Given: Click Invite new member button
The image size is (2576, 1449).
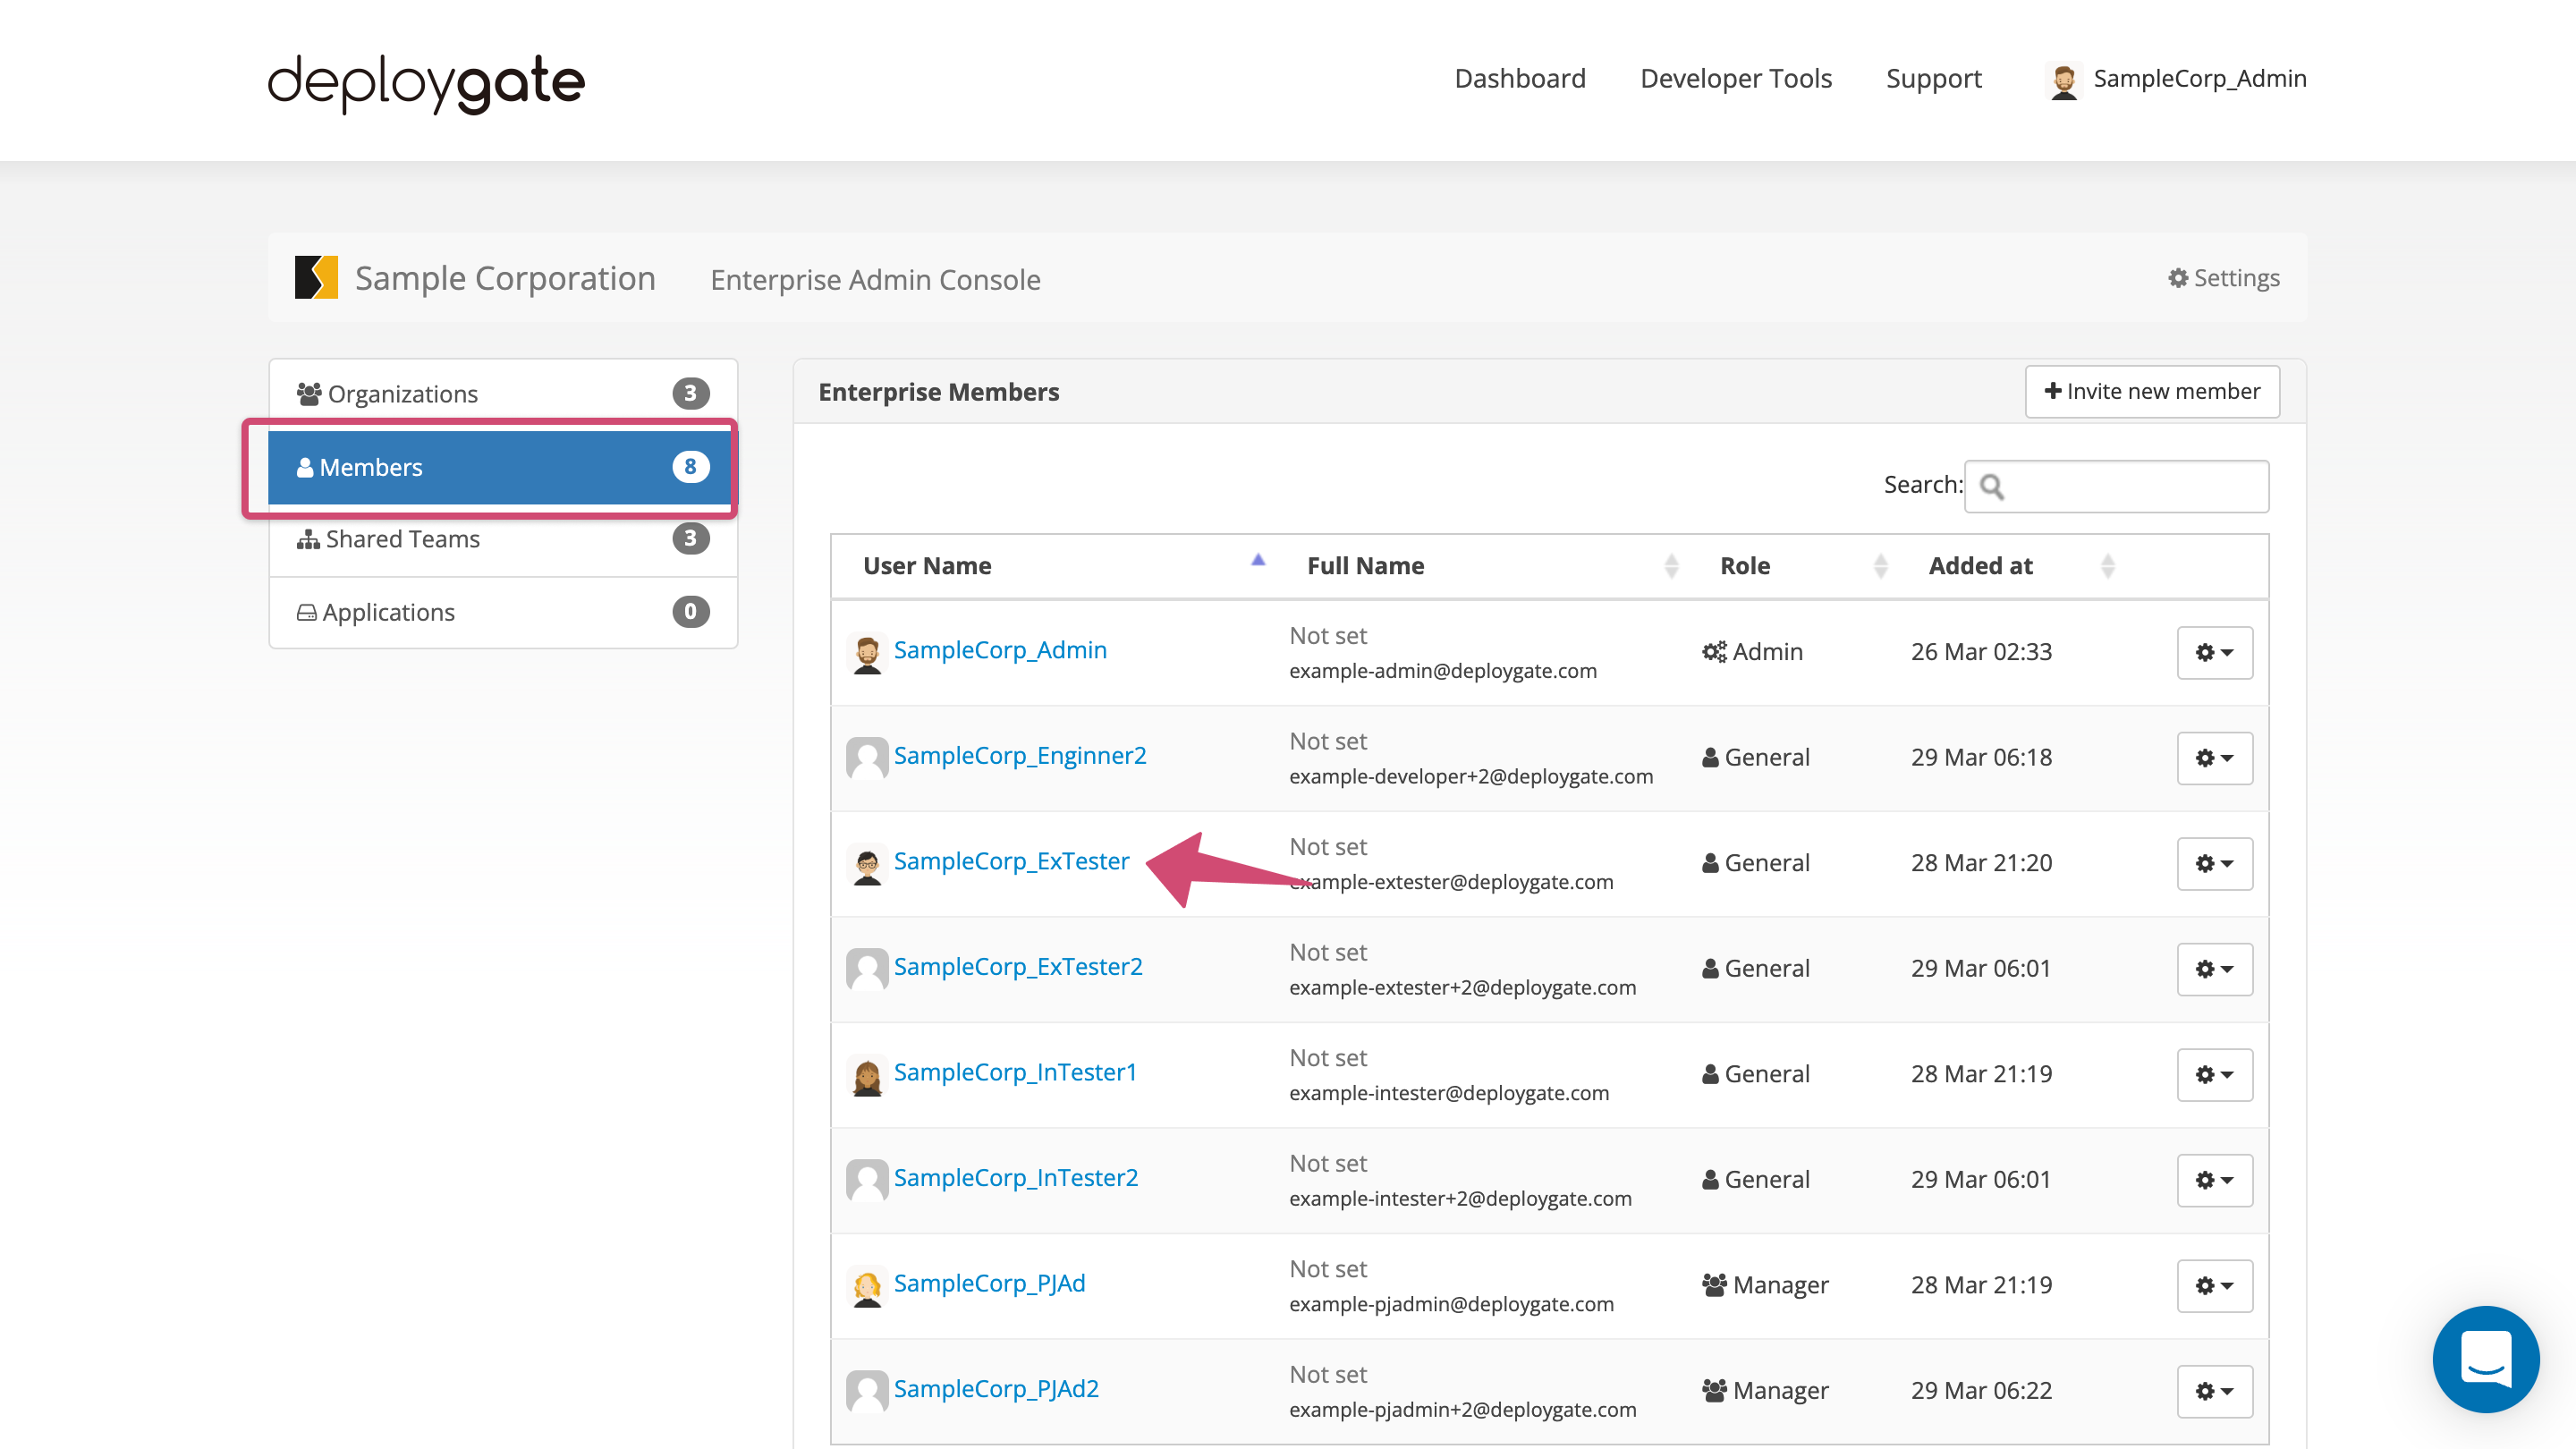Looking at the screenshot, I should click(x=2152, y=391).
